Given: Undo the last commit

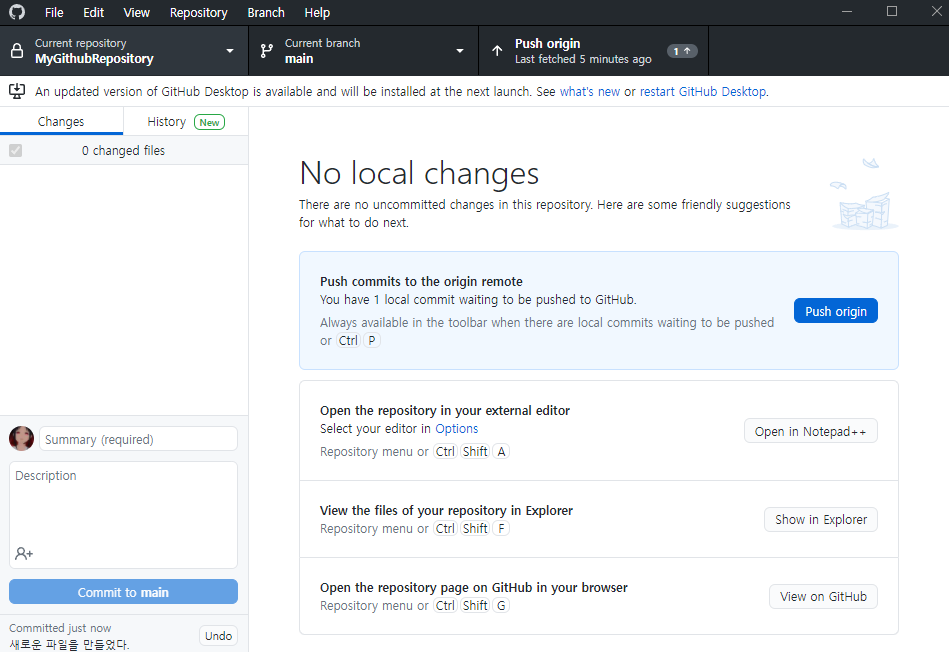Looking at the screenshot, I should click(x=218, y=636).
